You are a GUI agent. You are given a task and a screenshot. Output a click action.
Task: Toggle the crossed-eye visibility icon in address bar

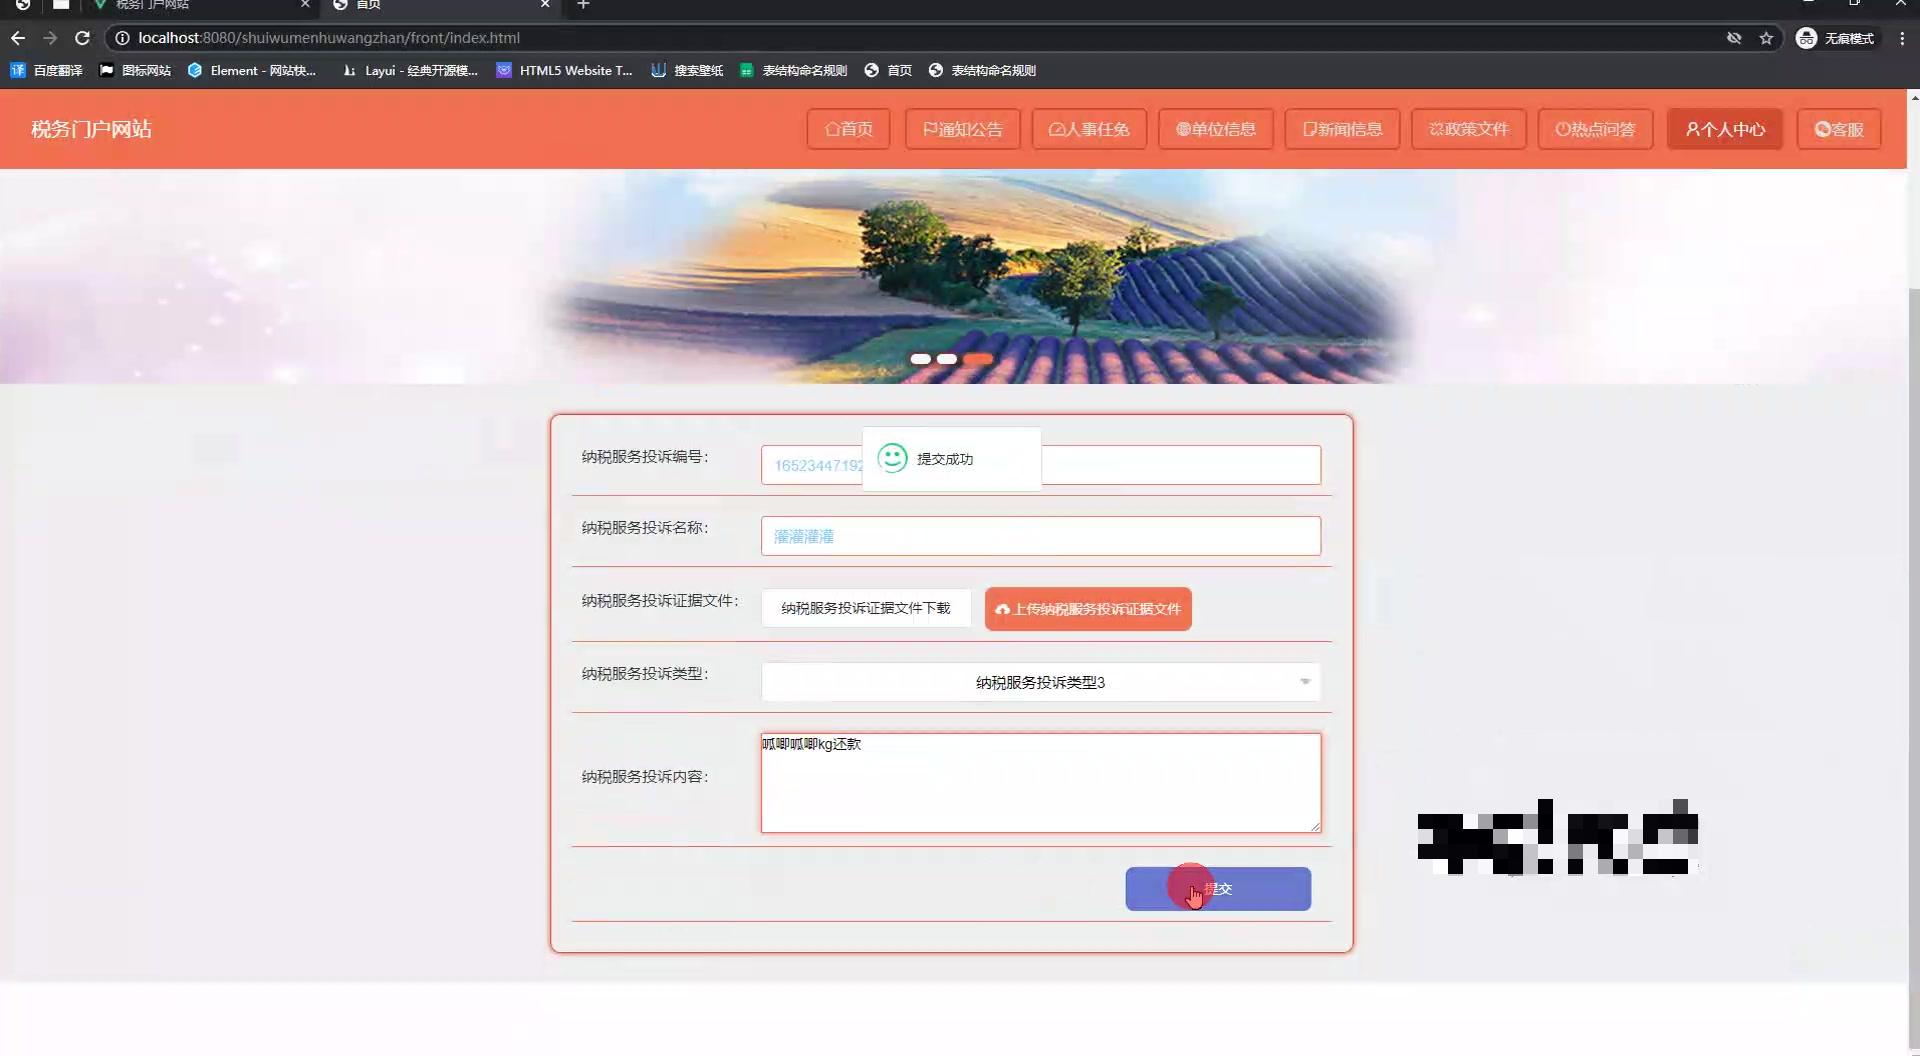(1732, 38)
